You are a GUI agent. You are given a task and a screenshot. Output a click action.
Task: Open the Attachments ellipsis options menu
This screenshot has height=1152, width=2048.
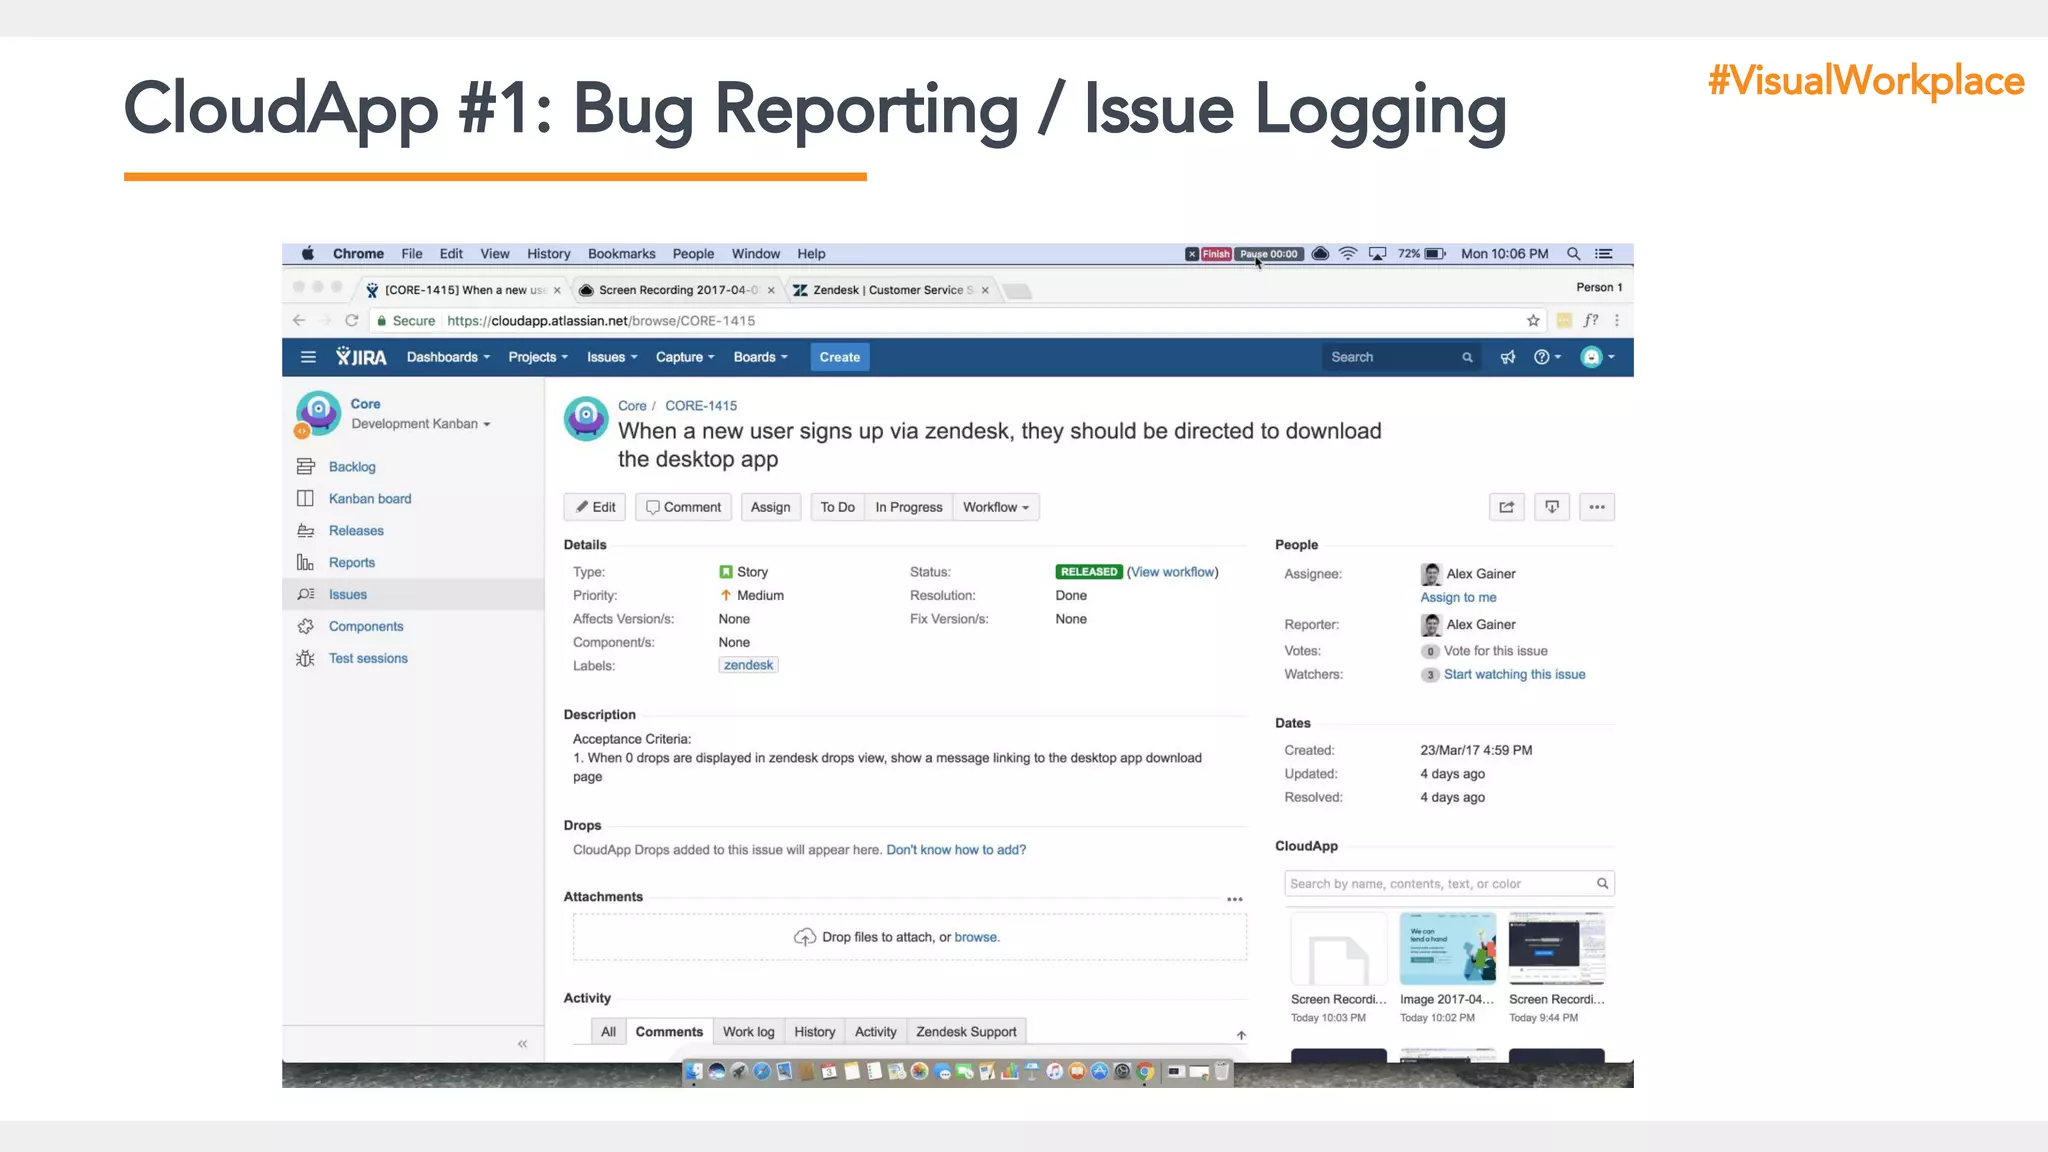tap(1235, 899)
